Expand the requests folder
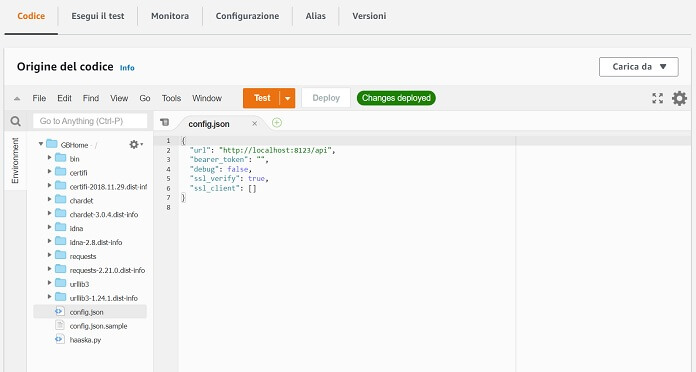 coord(49,255)
